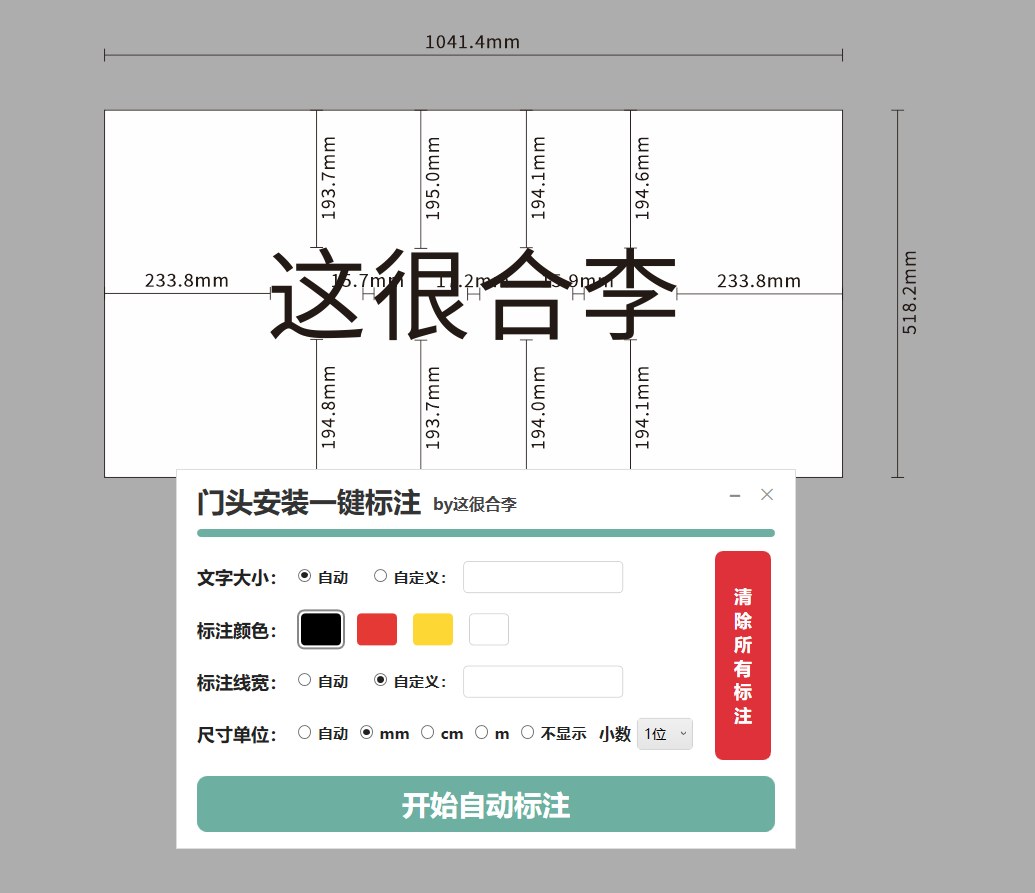Click the custom 文字大小 input field
The height and width of the screenshot is (893, 1035).
coord(543,577)
